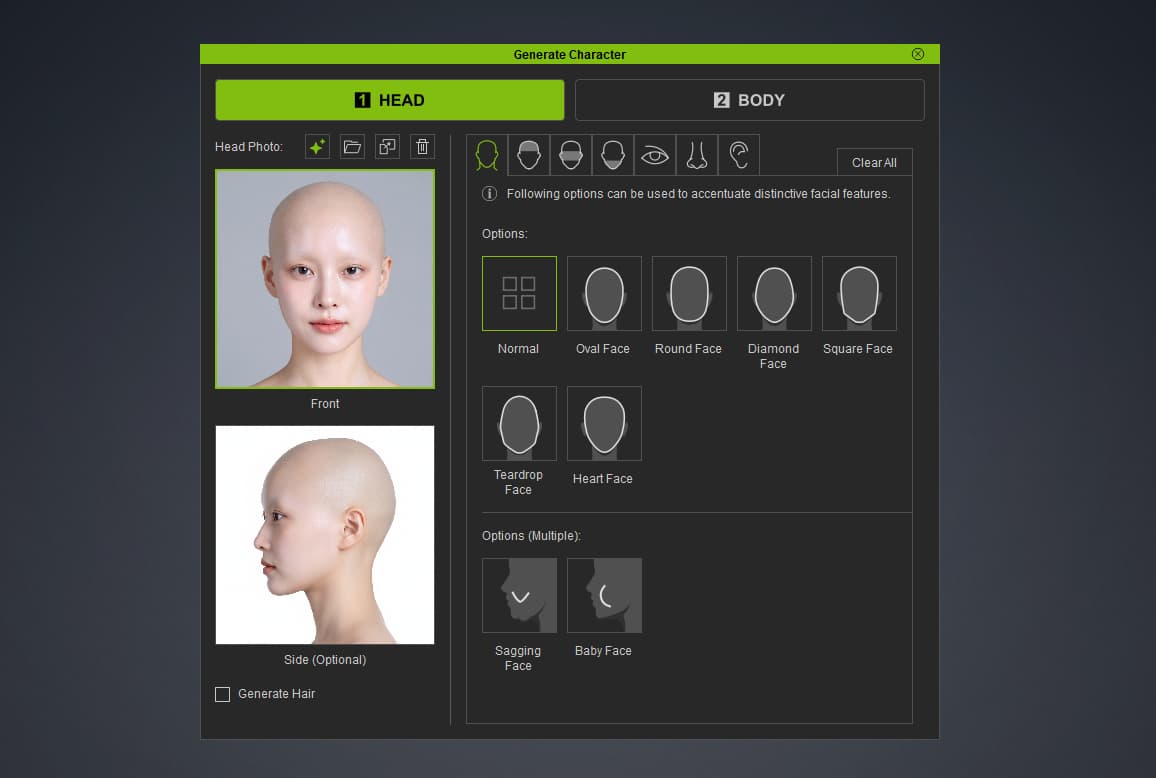Enable the Generate Hair checkbox
This screenshot has width=1156, height=778.
[x=223, y=694]
